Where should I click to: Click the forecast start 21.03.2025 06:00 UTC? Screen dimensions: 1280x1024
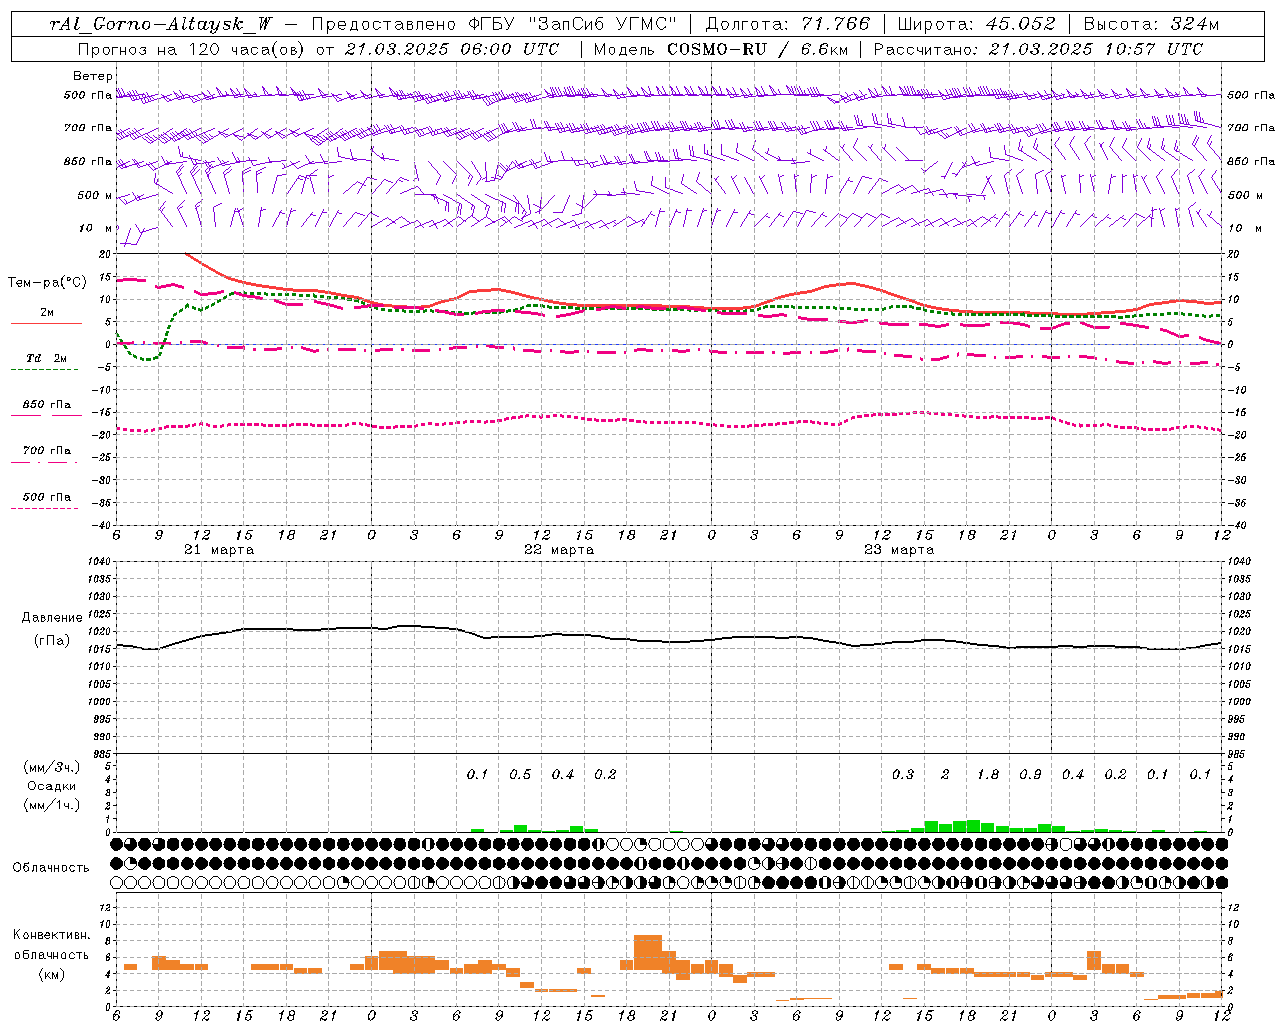[451, 49]
